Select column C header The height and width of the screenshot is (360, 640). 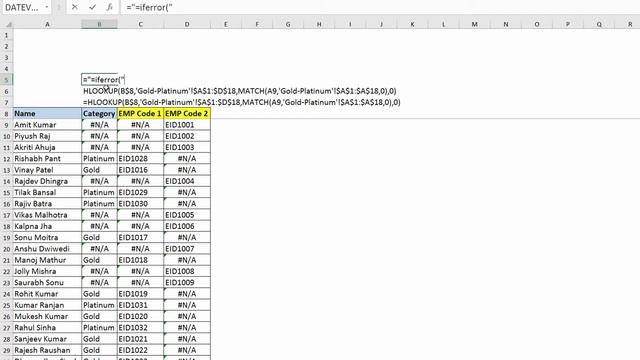click(x=140, y=24)
